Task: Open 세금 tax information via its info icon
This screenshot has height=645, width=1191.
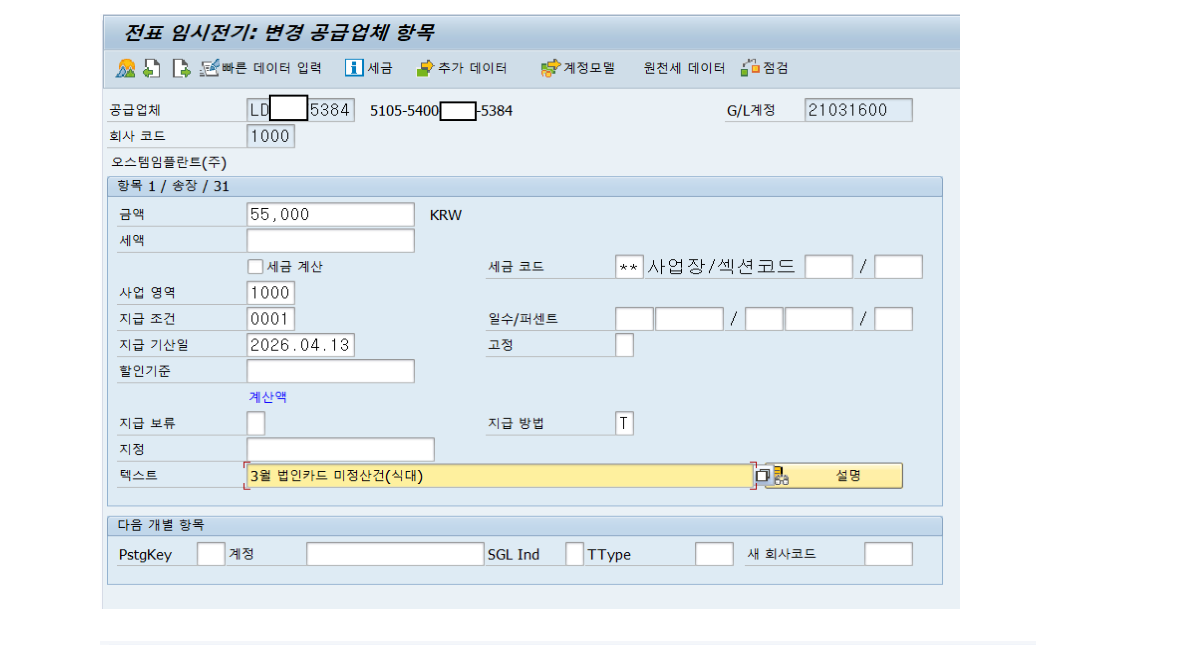Action: tap(353, 68)
